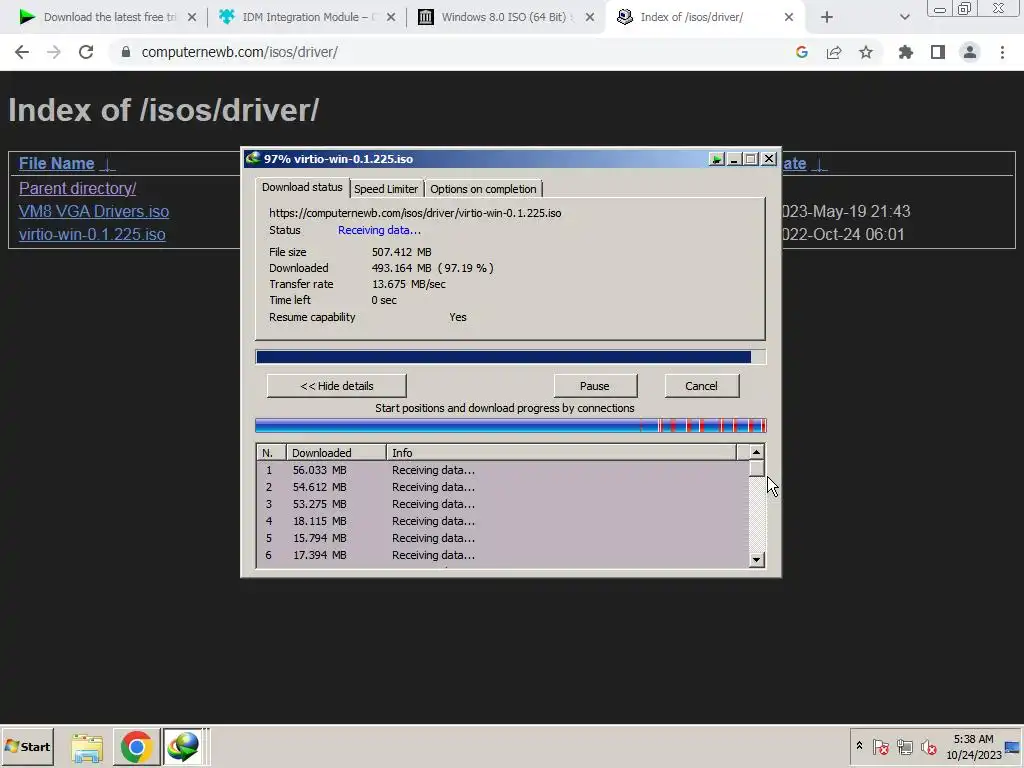
Task: Select connection row 1 with 56.033 MB
Action: 503,470
